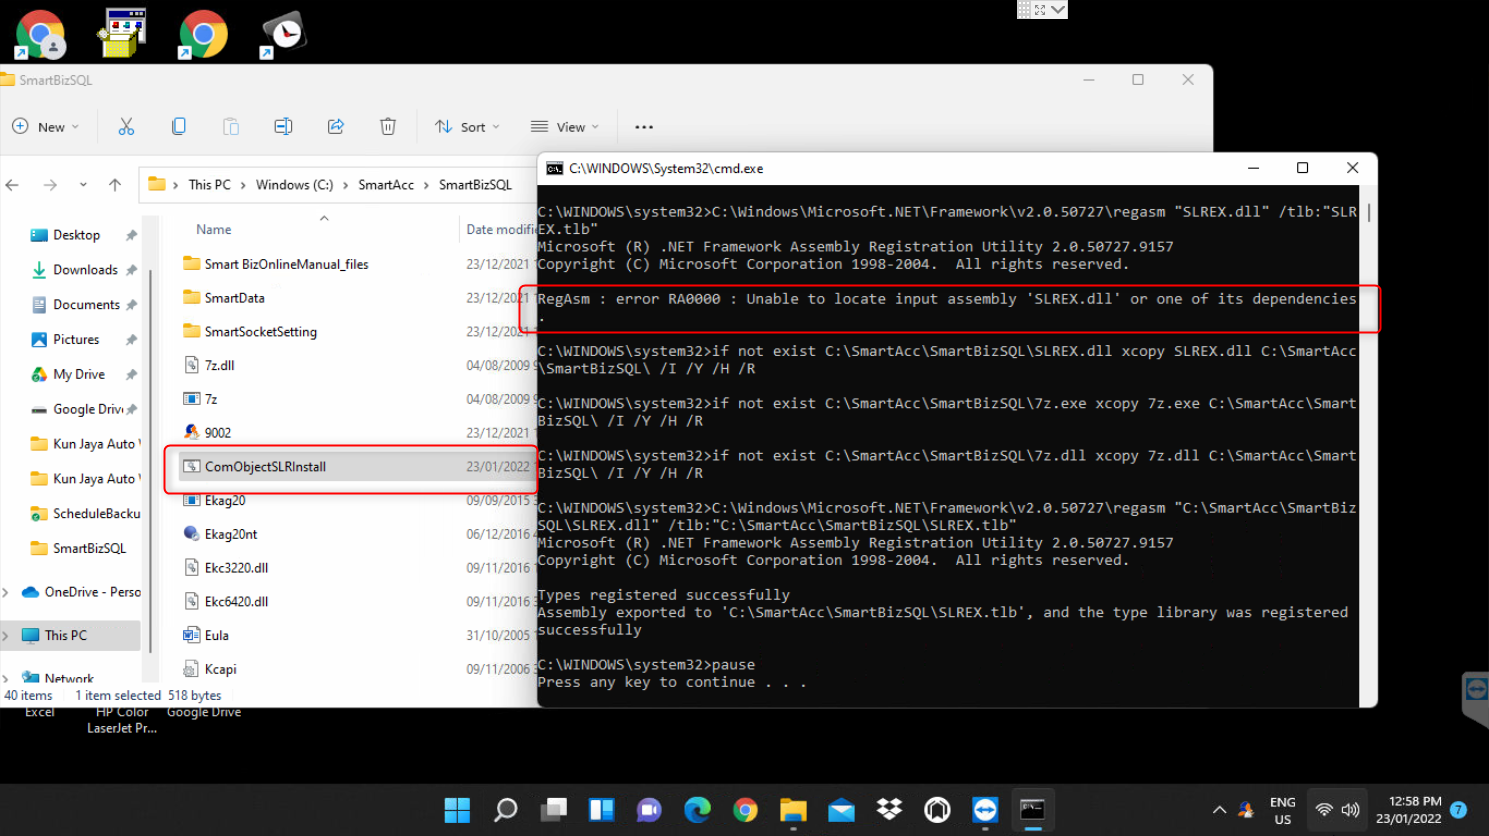Show hidden tray icons chevron
Image resolution: width=1489 pixels, height=836 pixels.
(x=1219, y=810)
